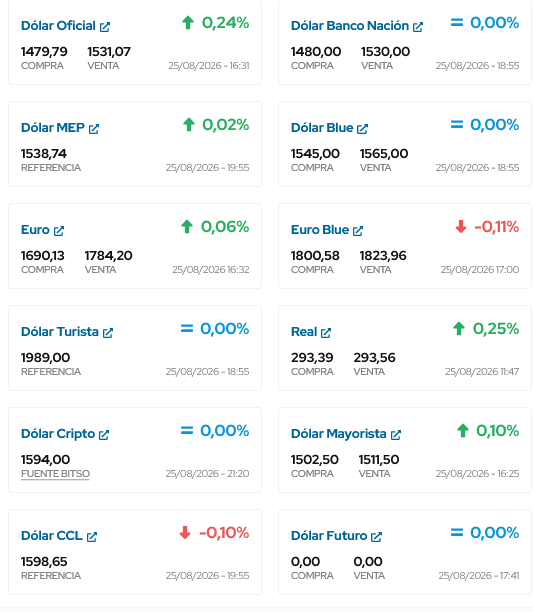
Task: Open external link icon beside Dólar Oficial
Action: [105, 27]
